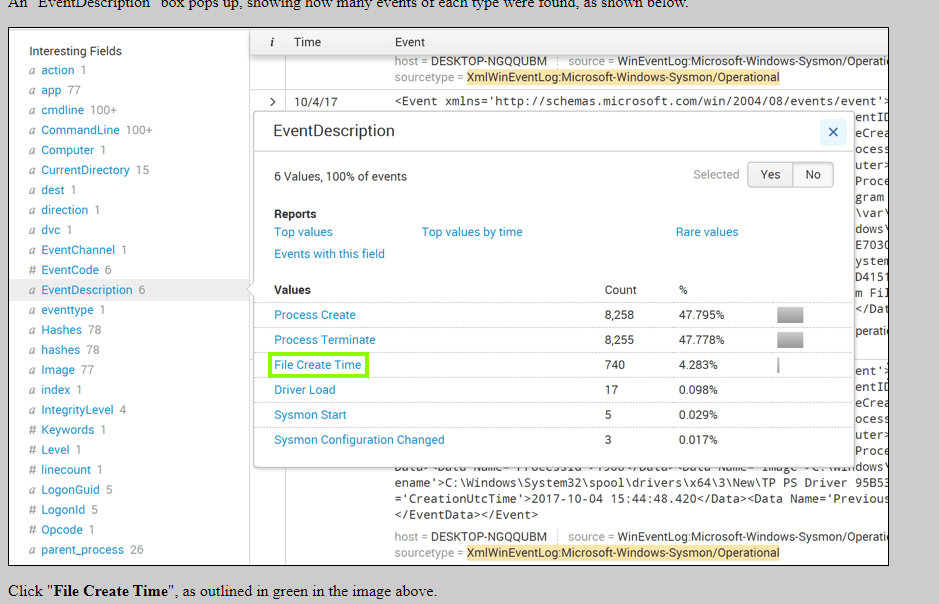Image resolution: width=939 pixels, height=604 pixels.
Task: Click the percentage bar beside Process Create
Action: tap(789, 314)
